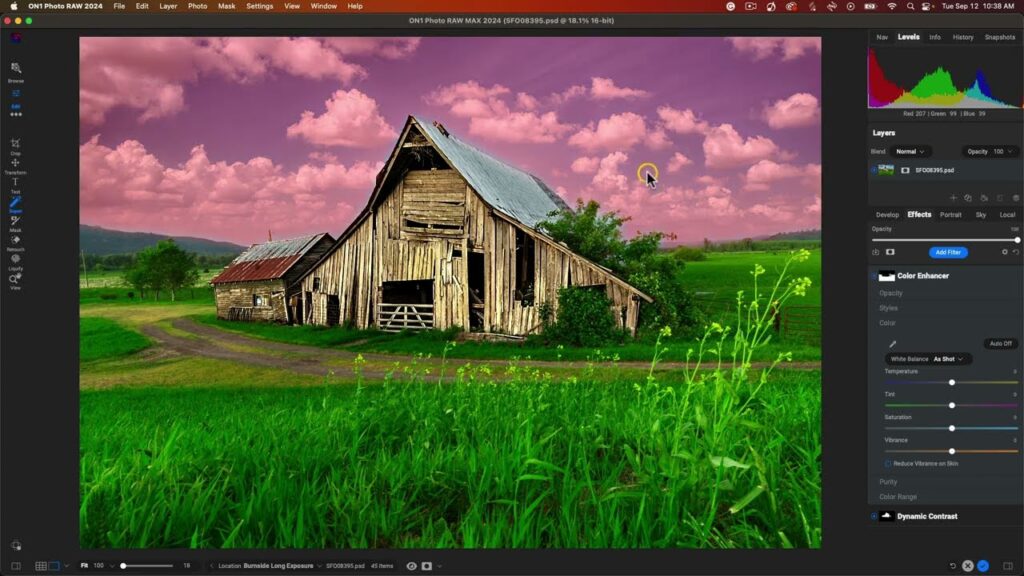Open the layer Blend mode Normal dropdown
The width and height of the screenshot is (1024, 576).
tap(907, 151)
